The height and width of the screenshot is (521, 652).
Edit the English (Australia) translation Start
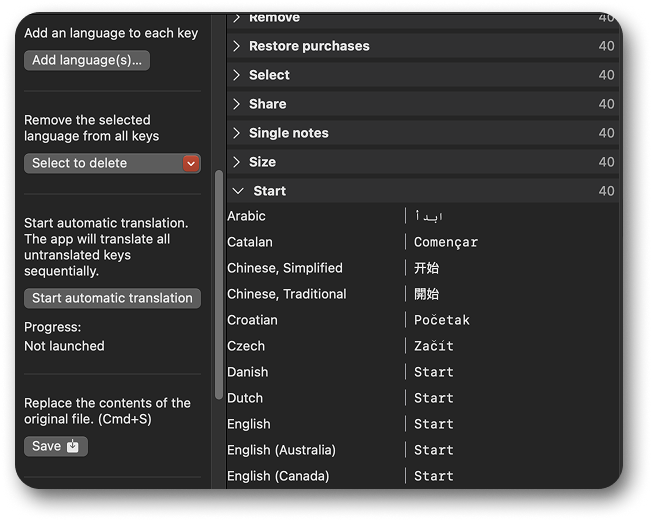click(434, 450)
